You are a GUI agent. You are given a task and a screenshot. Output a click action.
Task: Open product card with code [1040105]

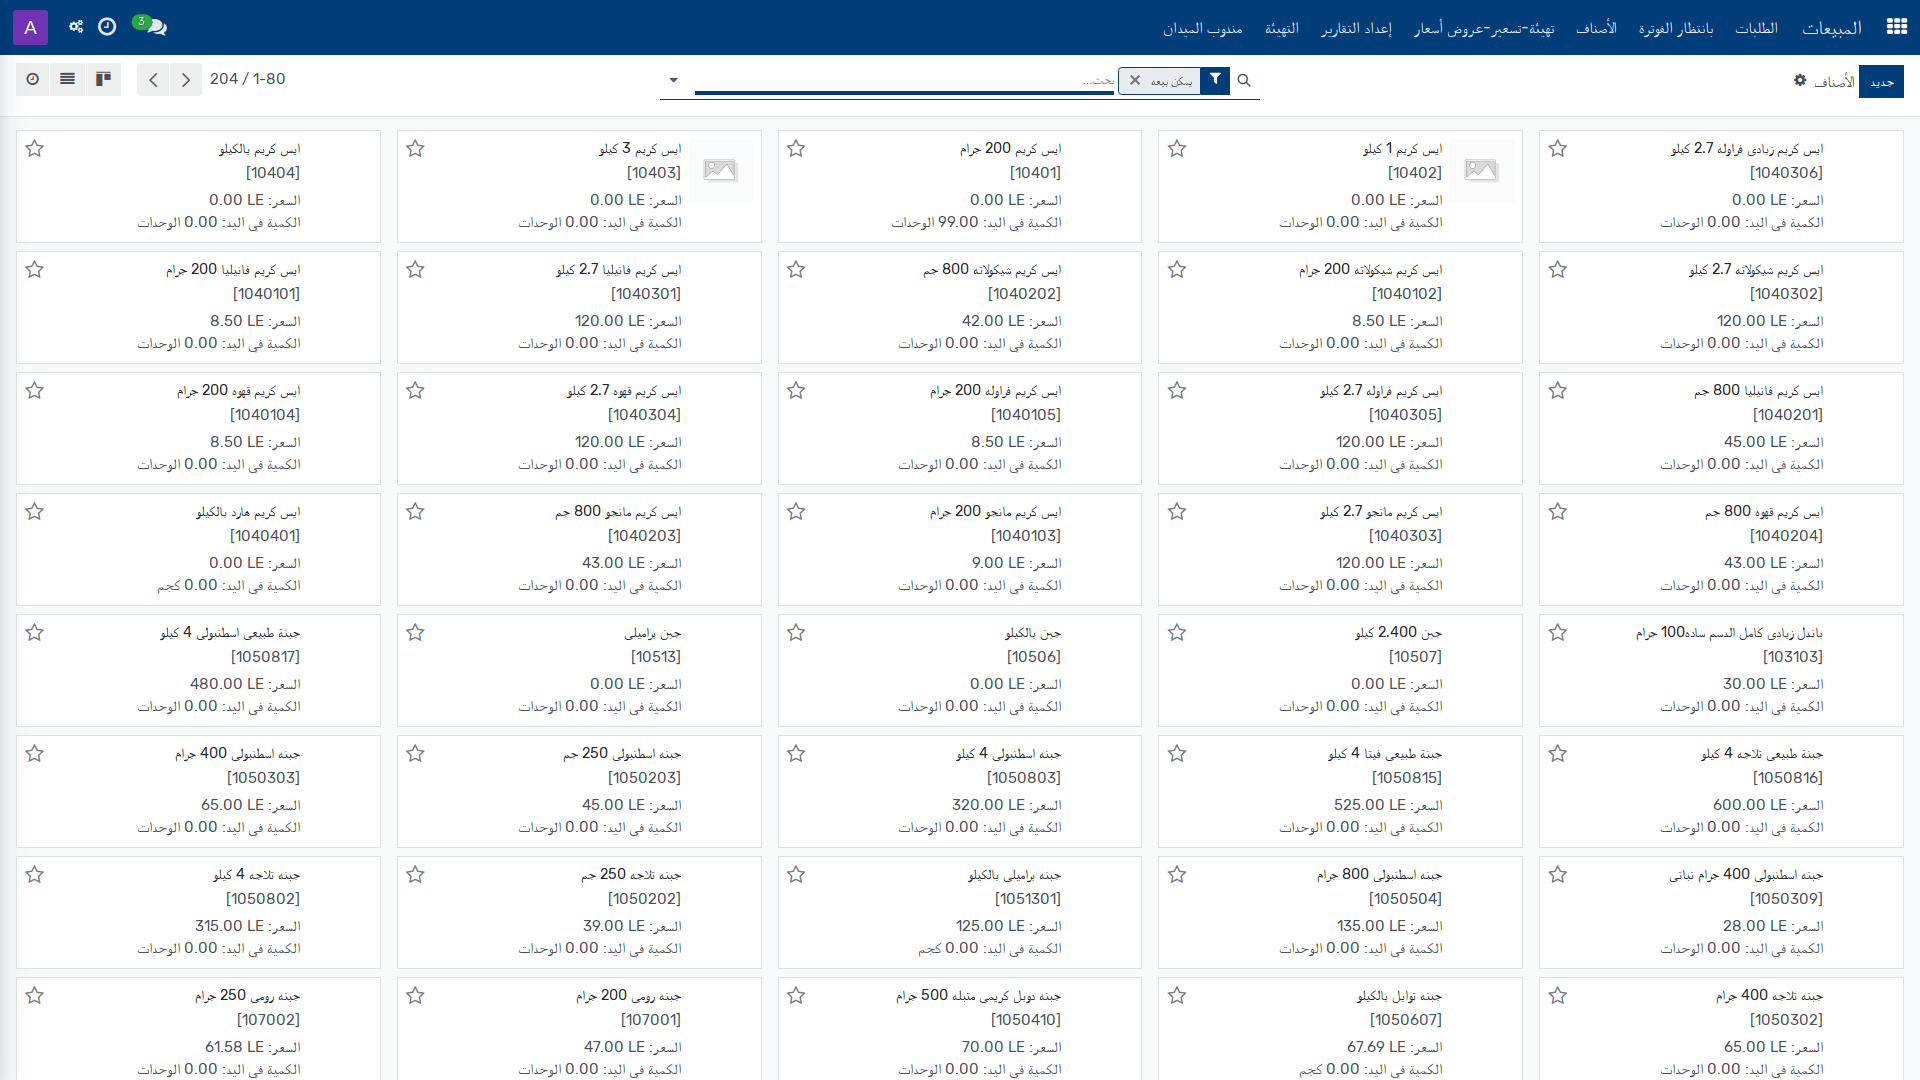tap(960, 428)
